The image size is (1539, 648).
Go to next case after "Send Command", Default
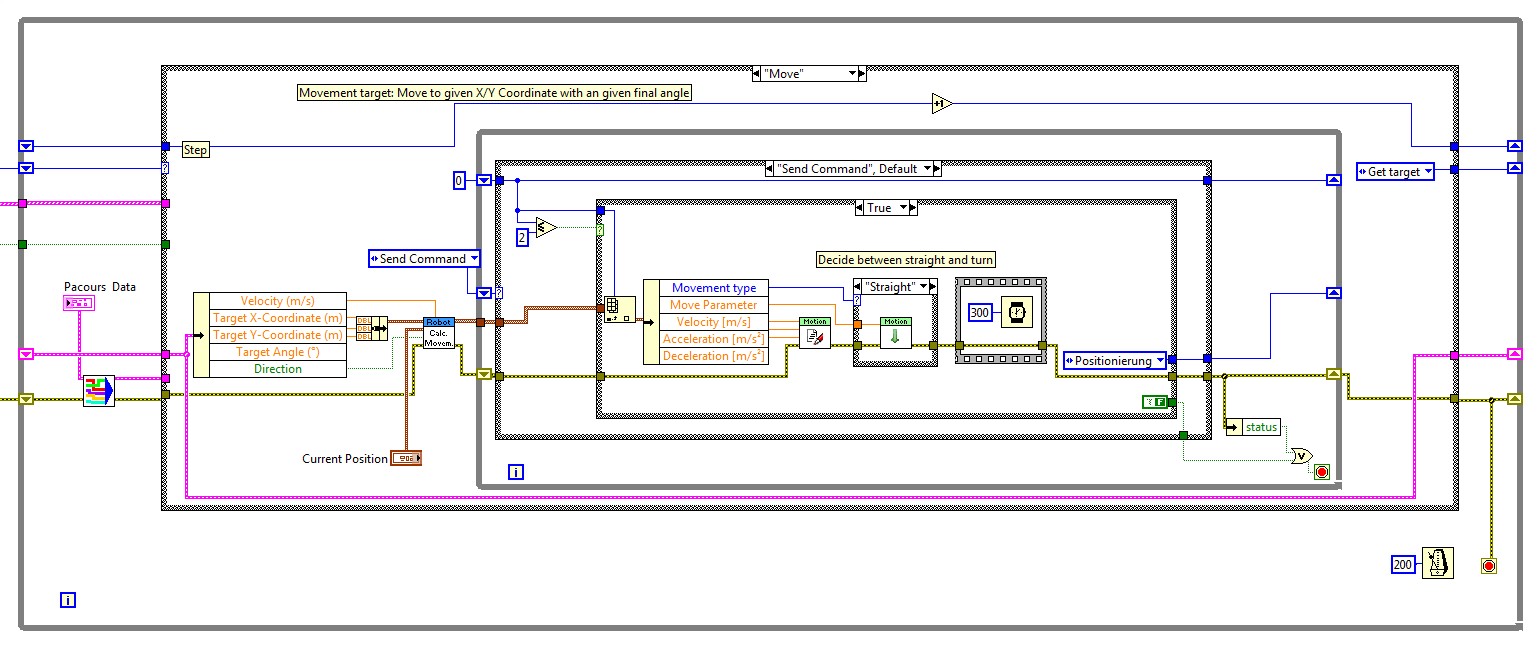(x=937, y=169)
